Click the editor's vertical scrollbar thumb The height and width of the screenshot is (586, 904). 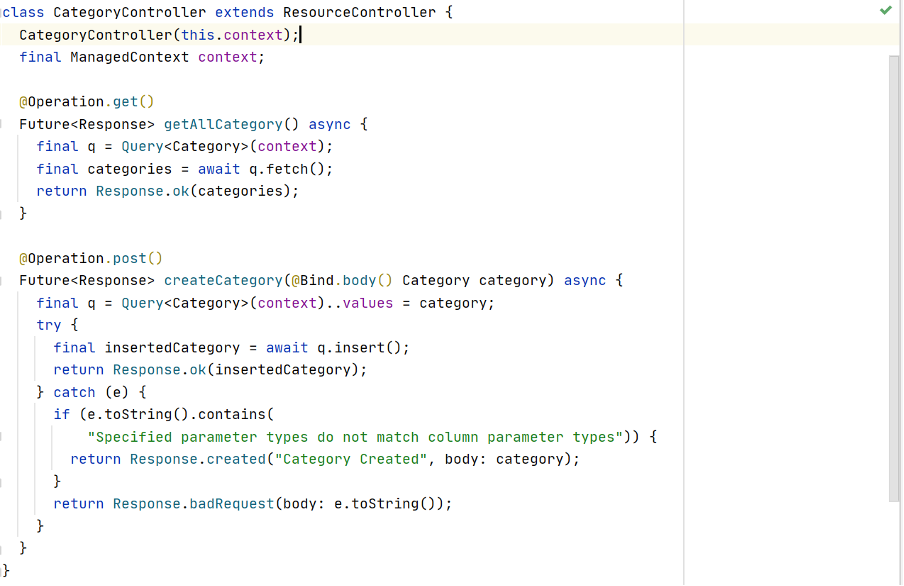pyautogui.click(x=894, y=279)
